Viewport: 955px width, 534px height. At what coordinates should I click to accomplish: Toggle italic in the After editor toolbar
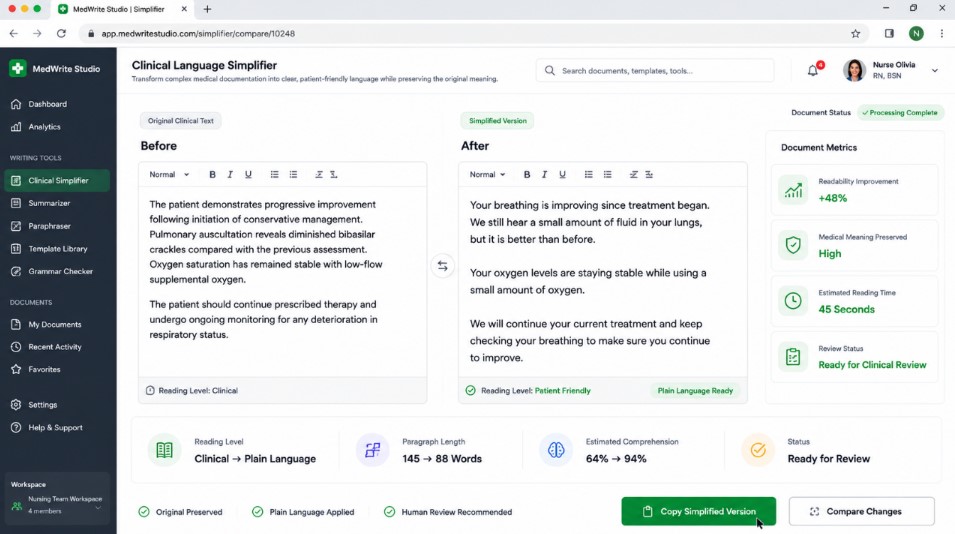pos(544,174)
